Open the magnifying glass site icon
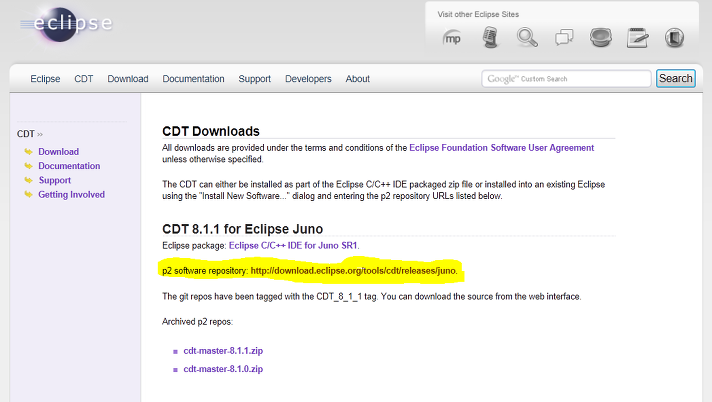 (527, 37)
